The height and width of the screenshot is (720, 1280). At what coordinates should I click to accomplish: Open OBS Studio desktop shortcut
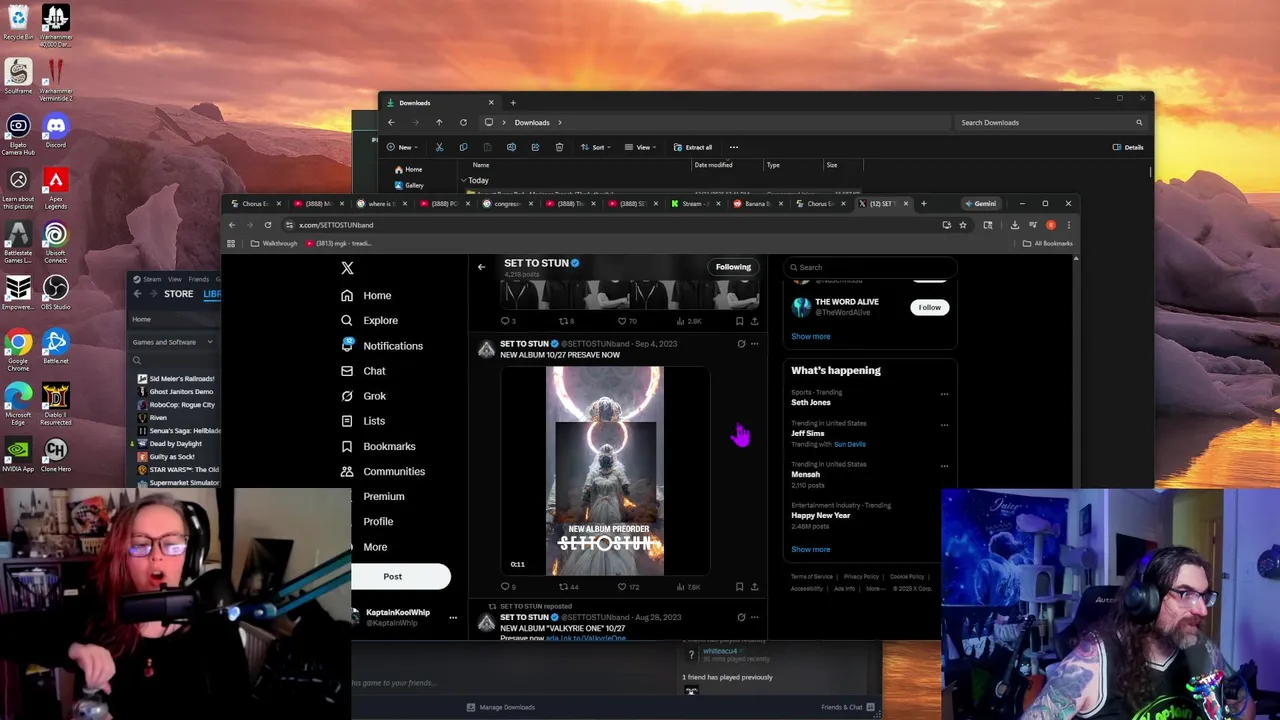click(55, 294)
